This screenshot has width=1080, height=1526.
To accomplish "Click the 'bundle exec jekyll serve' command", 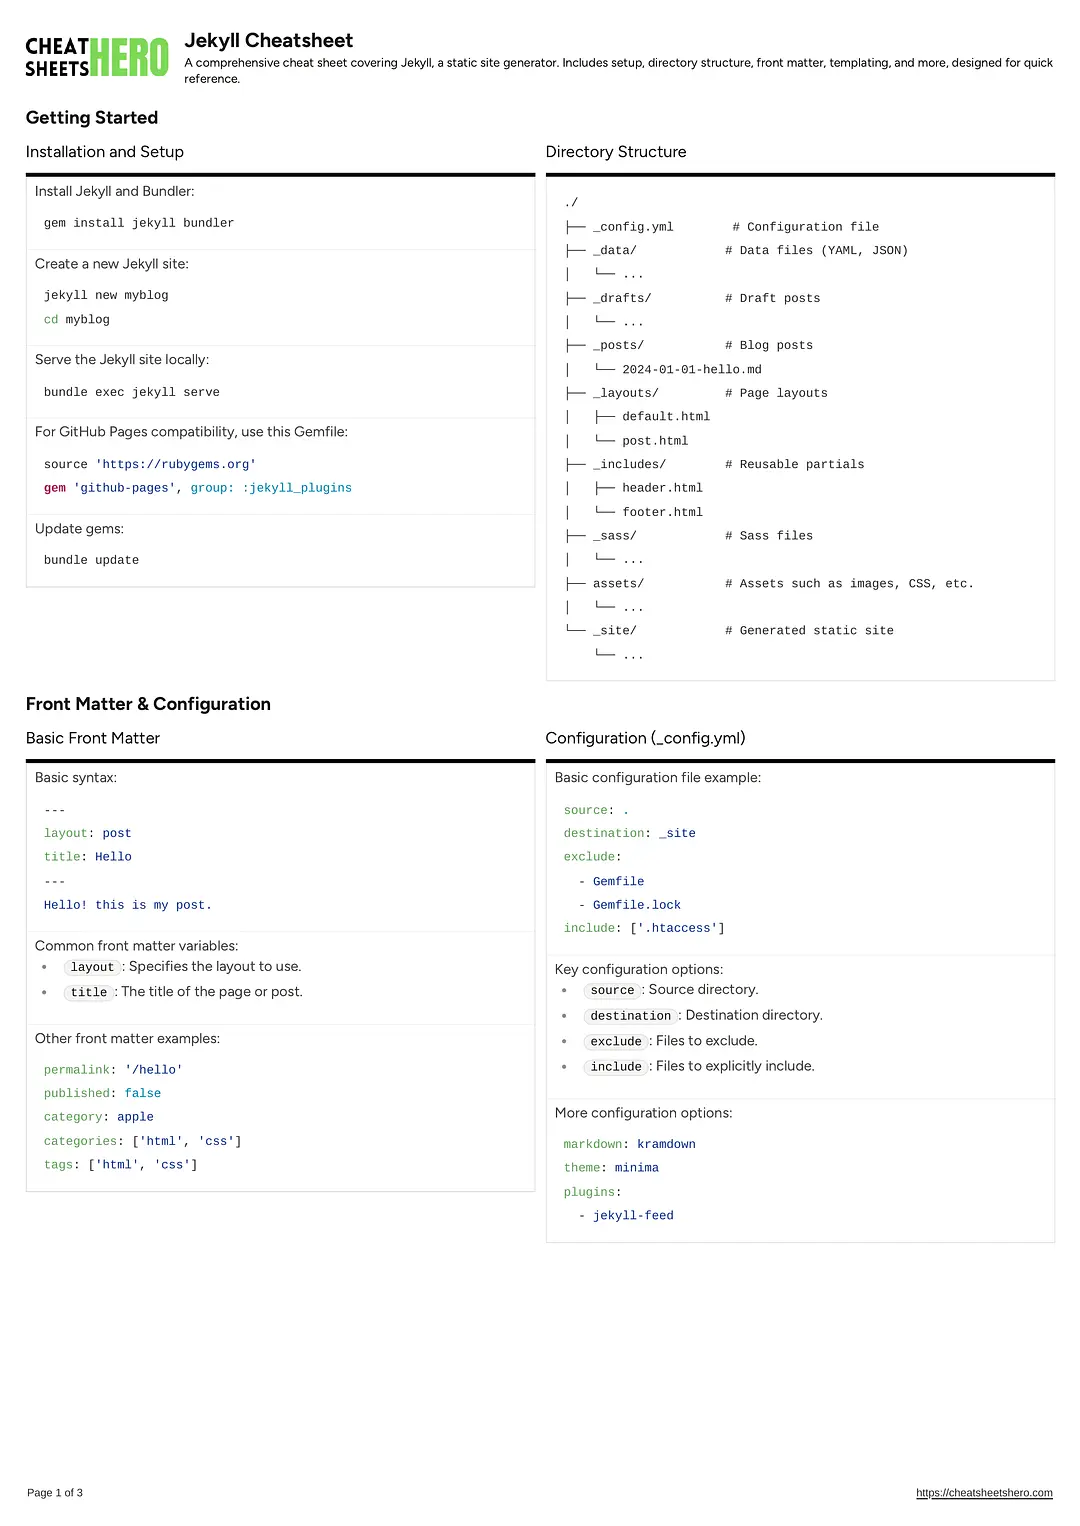I will coord(132,392).
